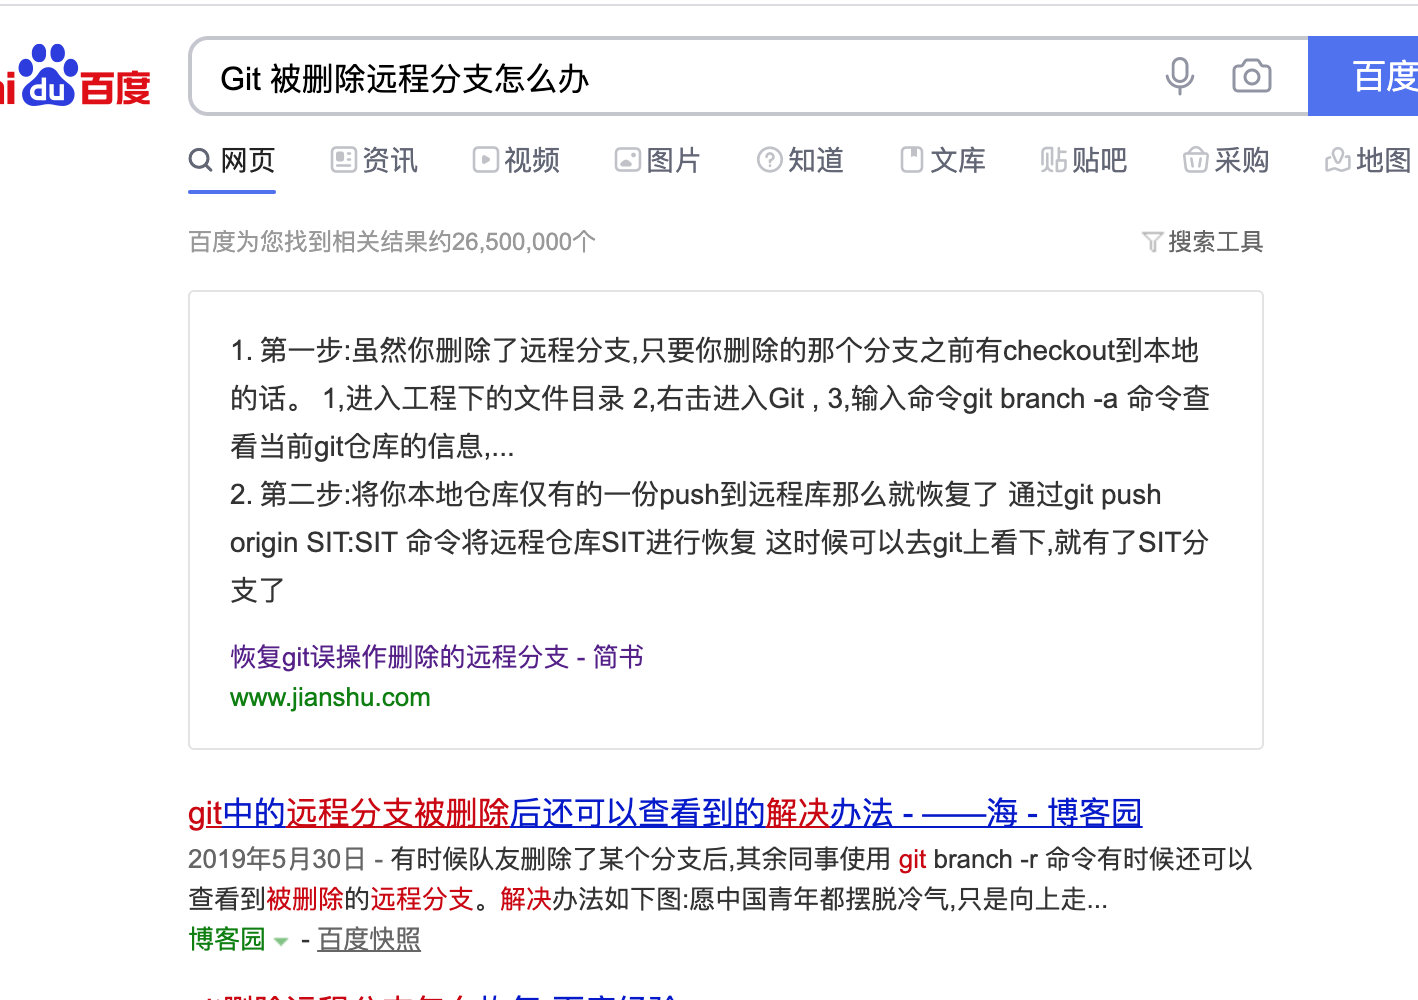This screenshot has width=1418, height=1000.
Task: Go to the 文库 tab
Action: [942, 160]
